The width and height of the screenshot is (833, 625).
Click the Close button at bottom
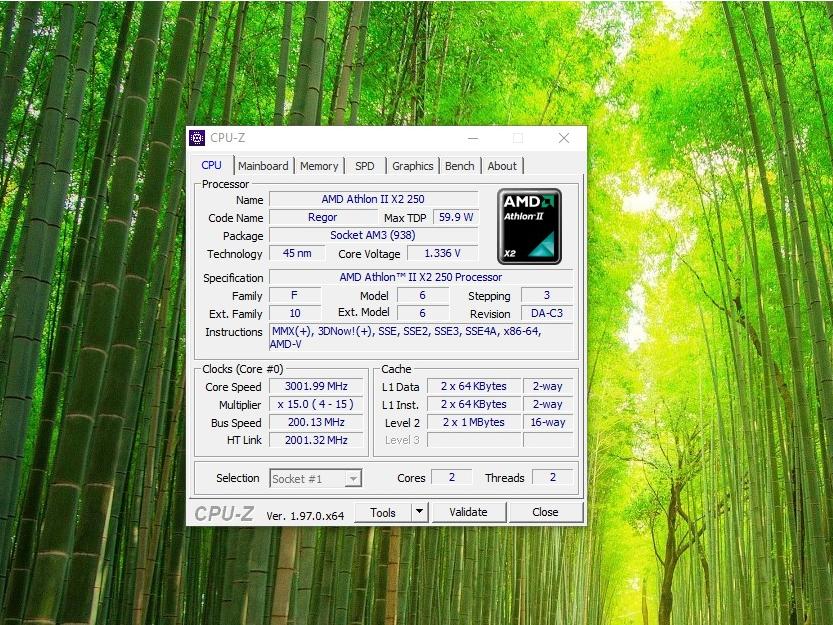point(545,512)
